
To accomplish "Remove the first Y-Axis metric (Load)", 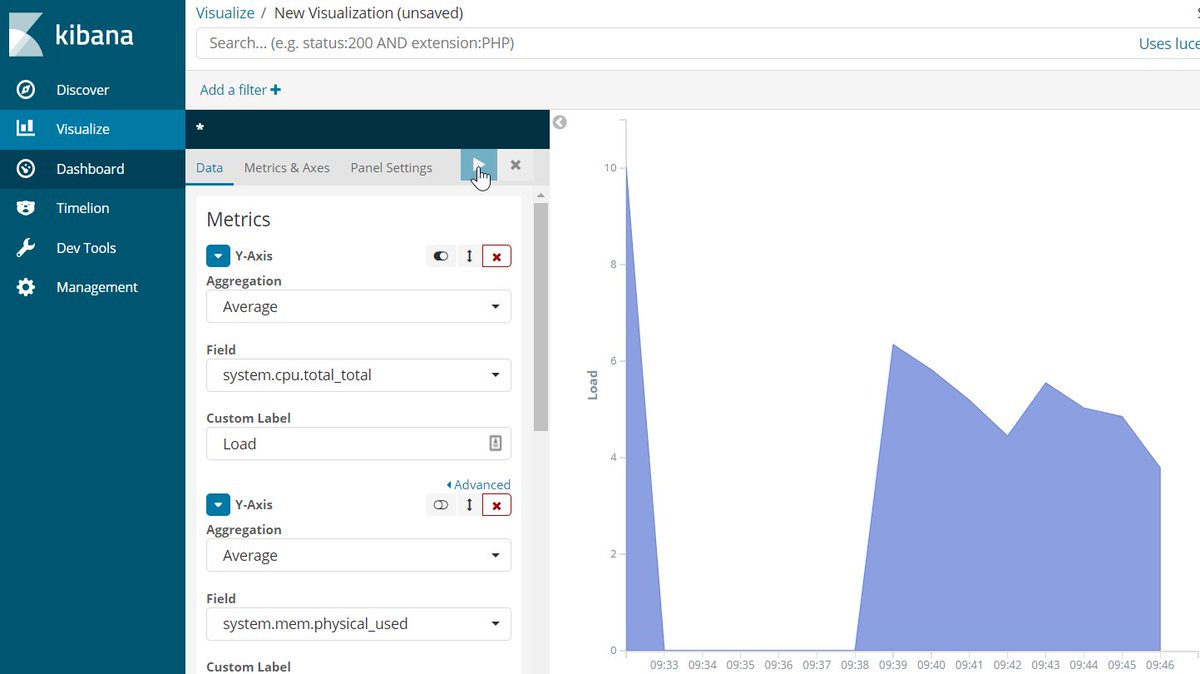I will pos(496,256).
